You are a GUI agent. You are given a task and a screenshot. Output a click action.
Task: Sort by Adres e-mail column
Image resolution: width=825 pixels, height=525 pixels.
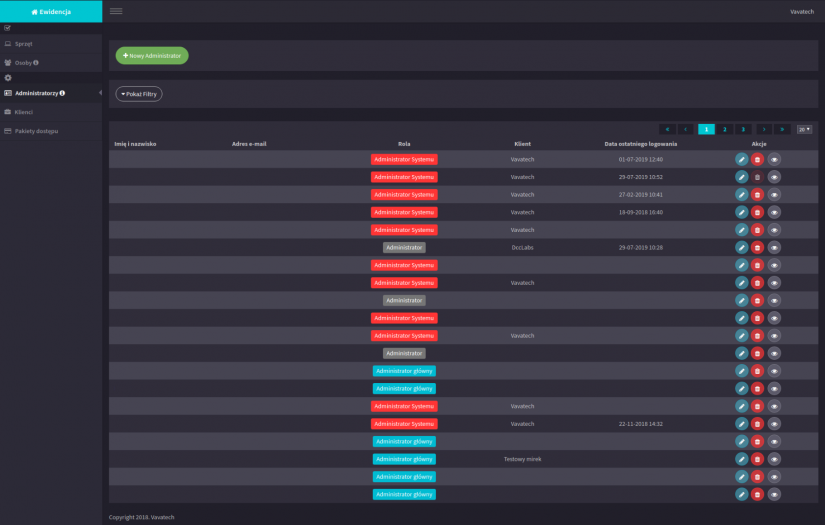tap(249, 144)
